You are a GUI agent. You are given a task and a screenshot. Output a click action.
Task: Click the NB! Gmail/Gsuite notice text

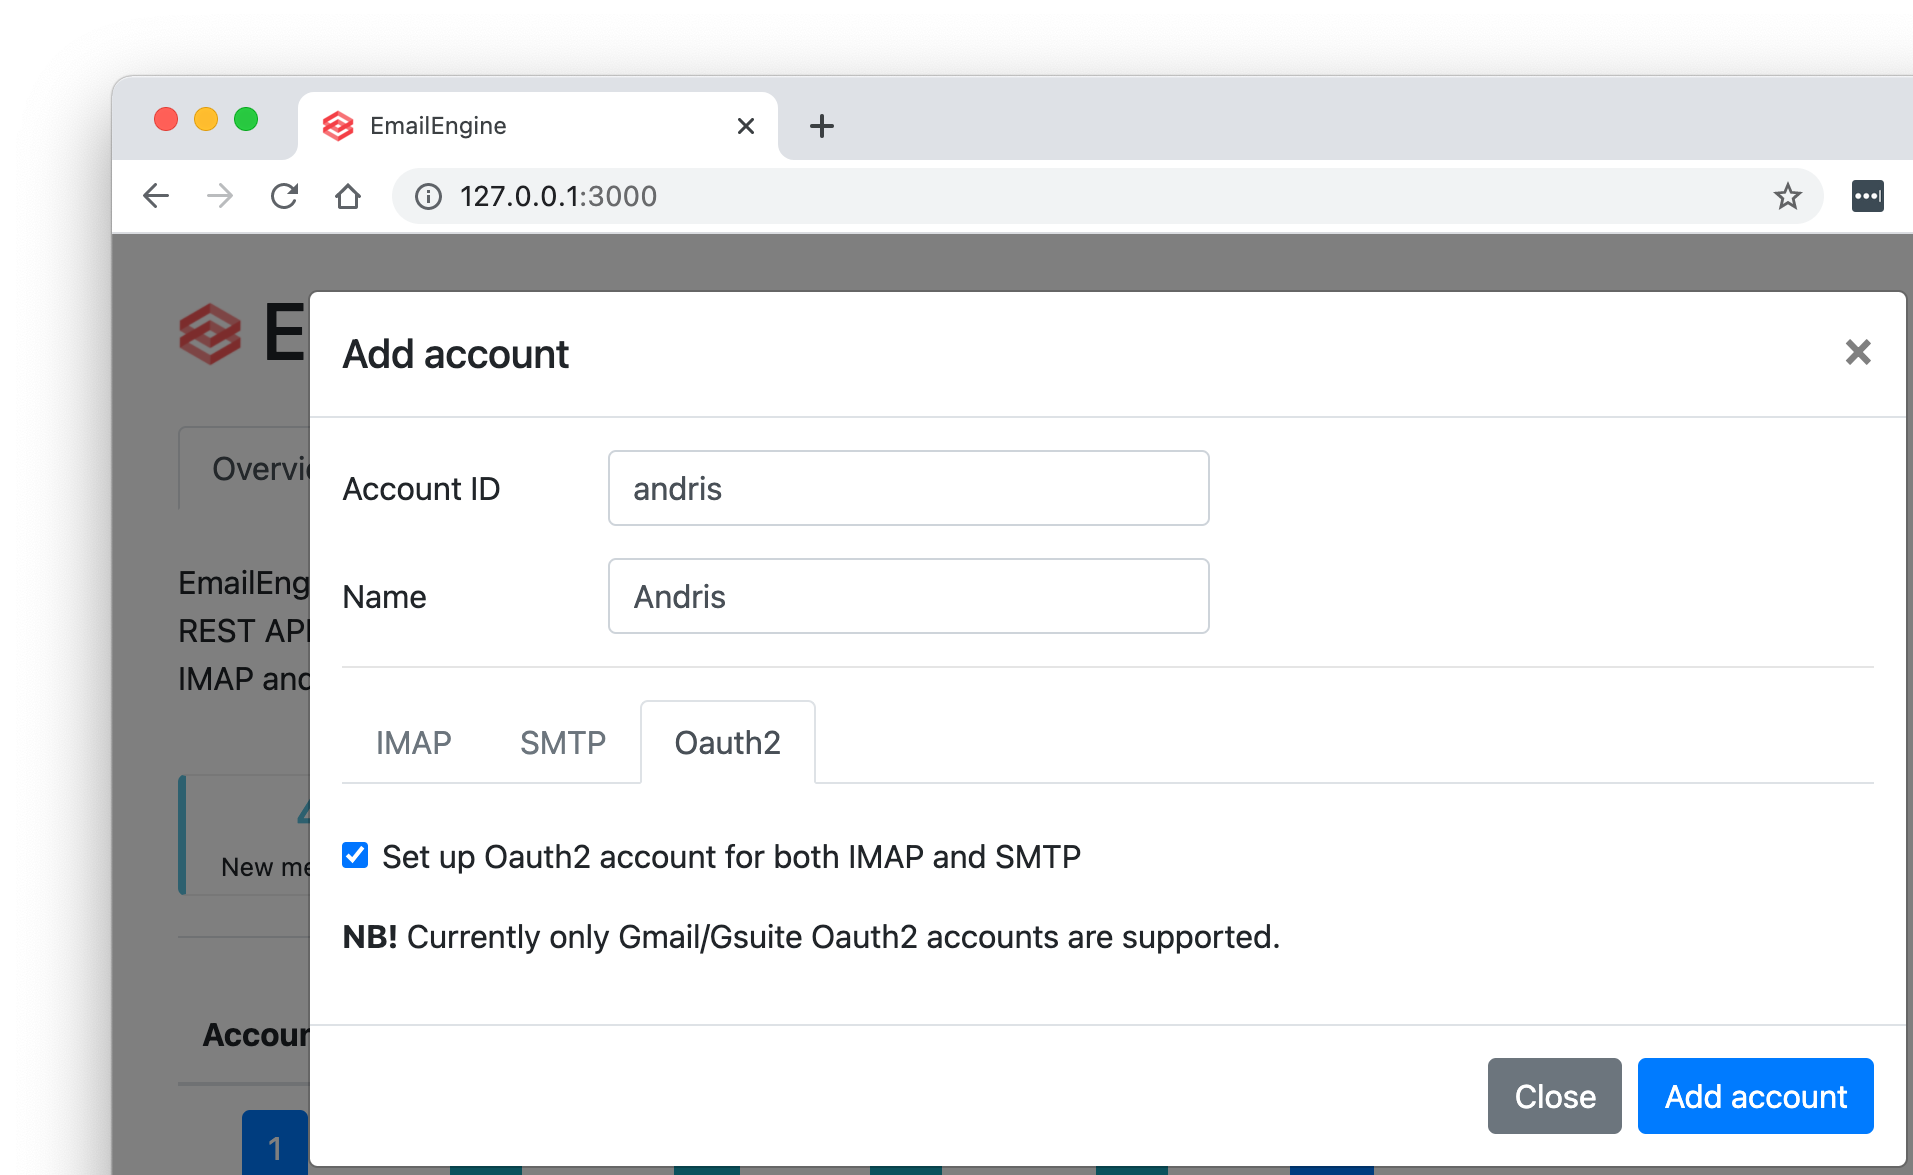pyautogui.click(x=811, y=937)
